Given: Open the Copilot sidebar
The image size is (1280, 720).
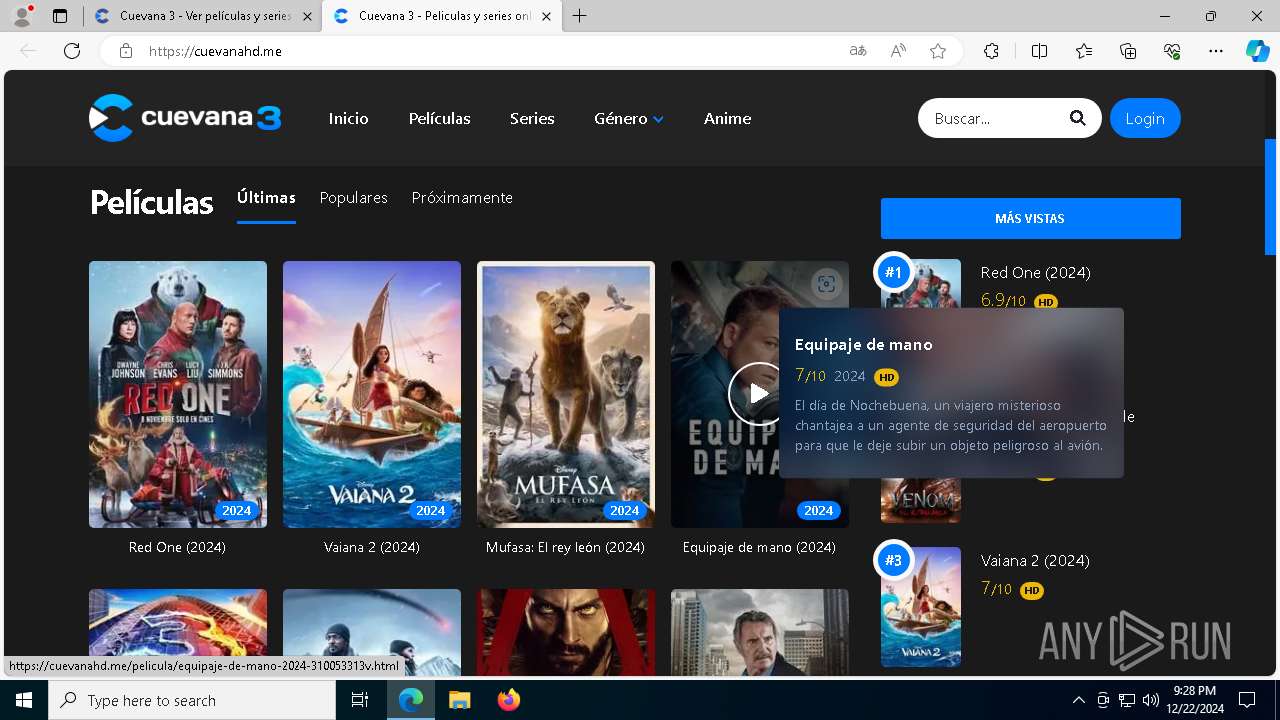Looking at the screenshot, I should [x=1257, y=51].
